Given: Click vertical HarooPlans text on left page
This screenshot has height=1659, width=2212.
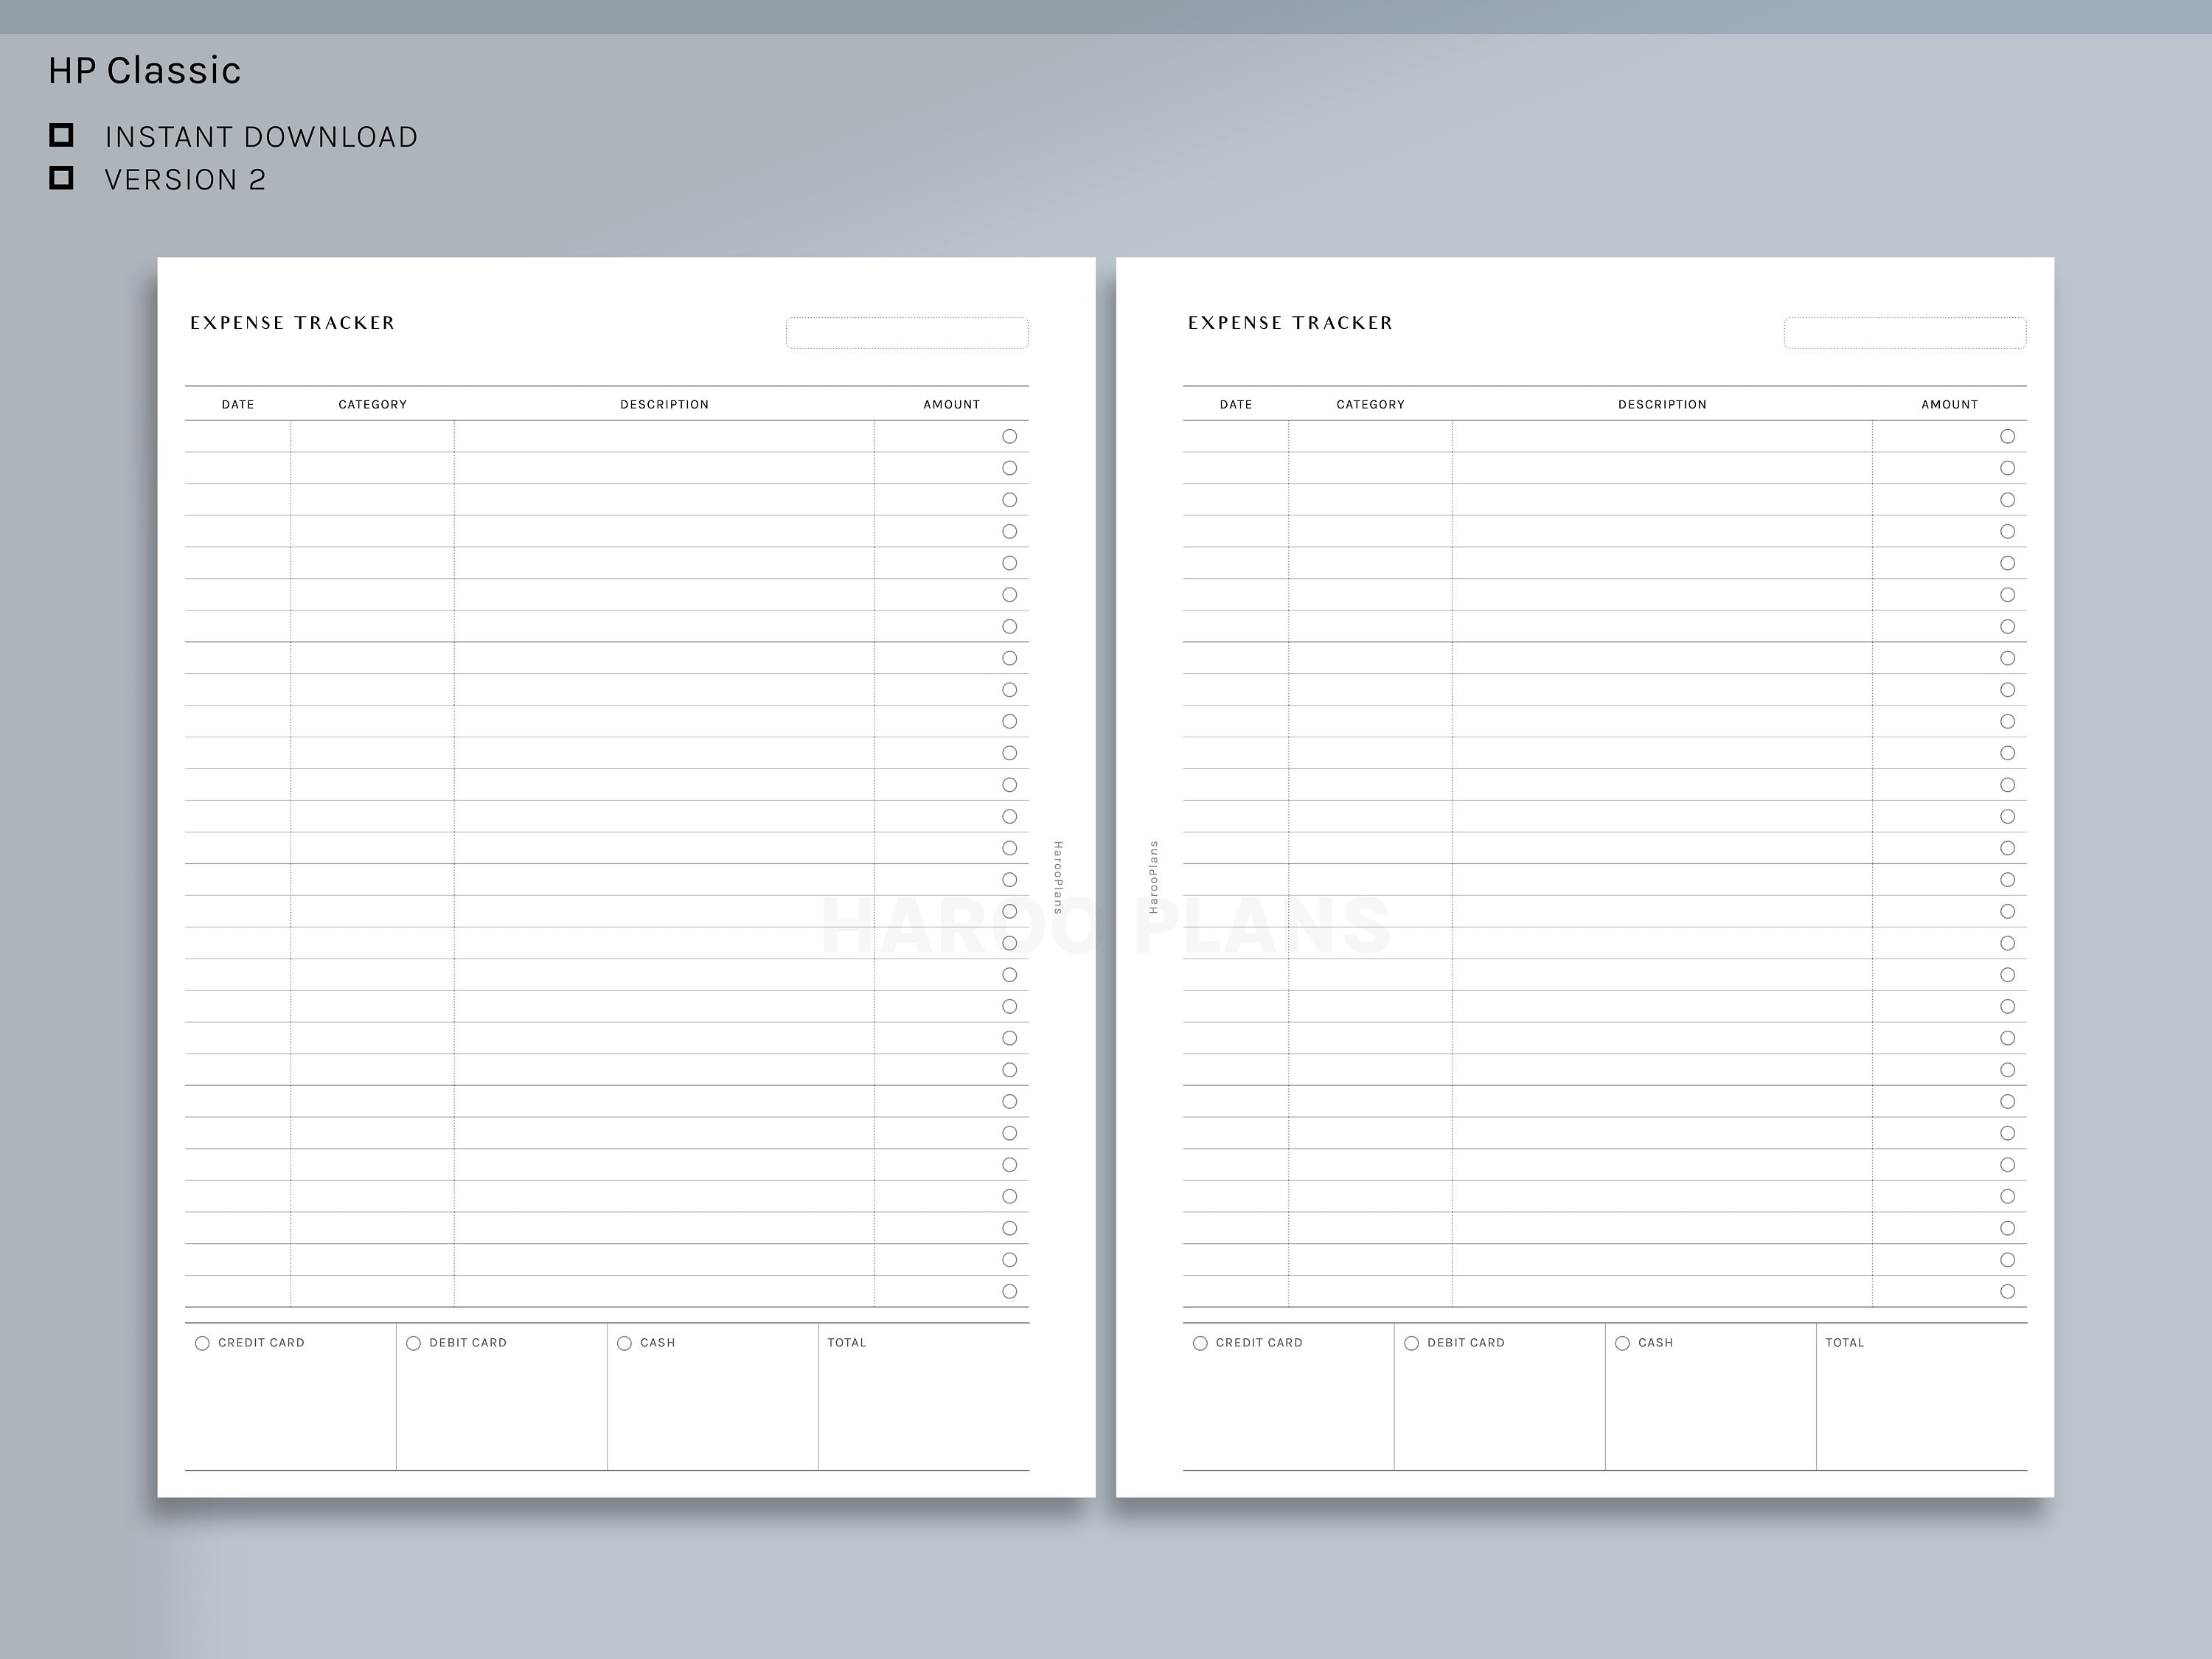Looking at the screenshot, I should 1058,878.
